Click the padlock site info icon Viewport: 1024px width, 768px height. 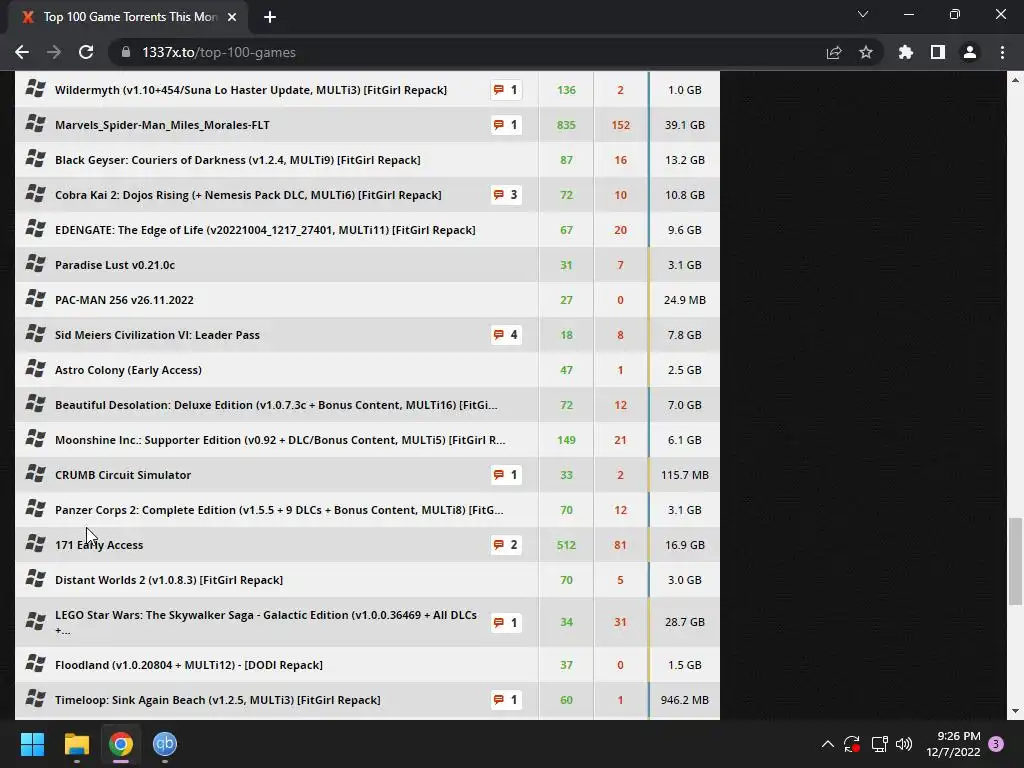tap(126, 52)
